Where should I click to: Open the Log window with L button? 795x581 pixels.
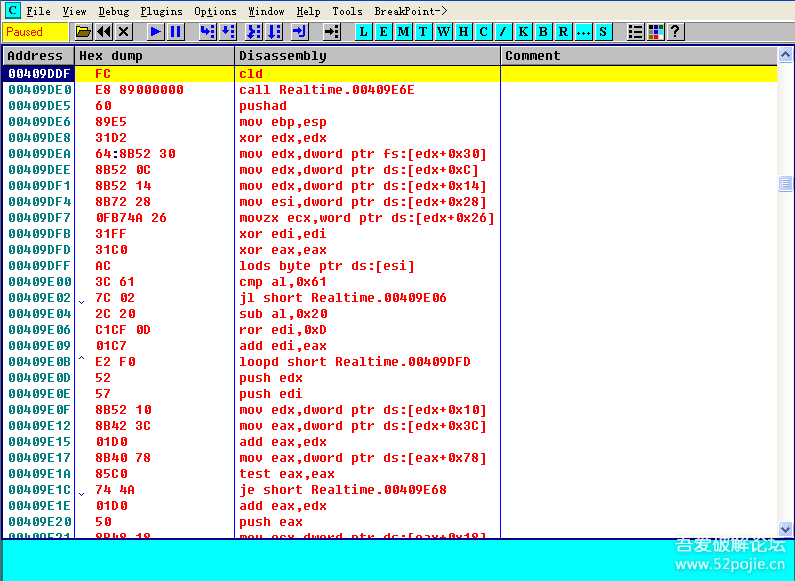point(363,32)
